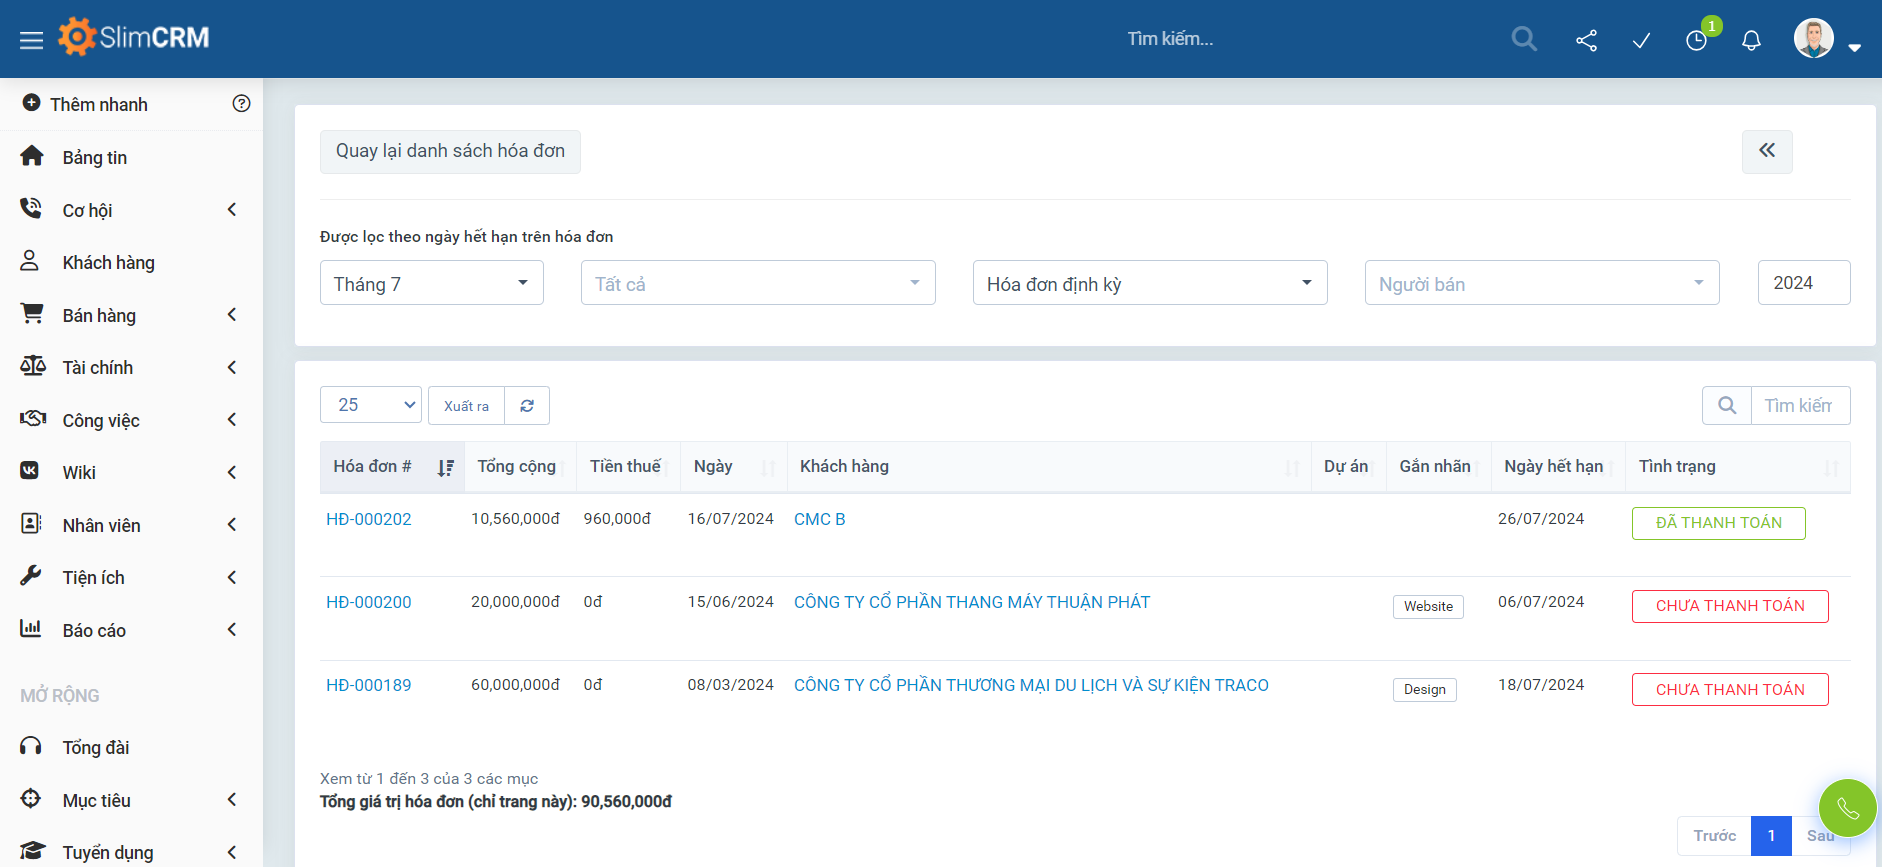The image size is (1882, 867).
Task: Go to Khách hàng in the sidebar
Action: pos(108,263)
